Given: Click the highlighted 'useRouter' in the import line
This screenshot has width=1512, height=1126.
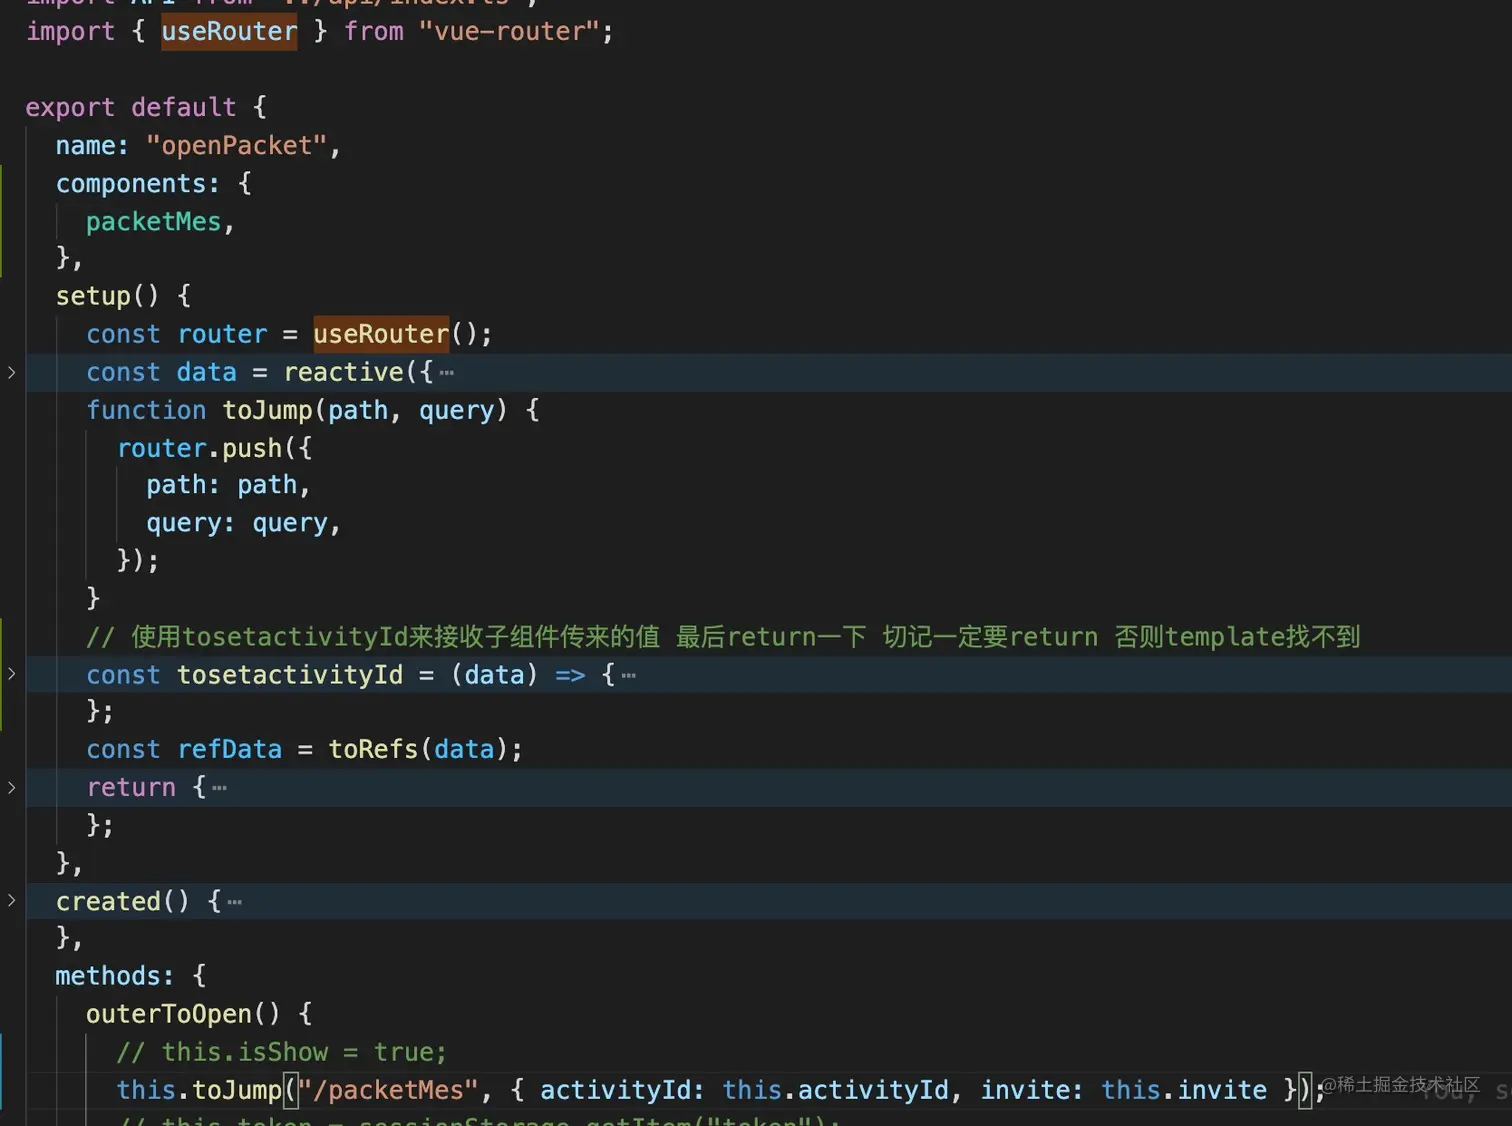Looking at the screenshot, I should pos(229,31).
